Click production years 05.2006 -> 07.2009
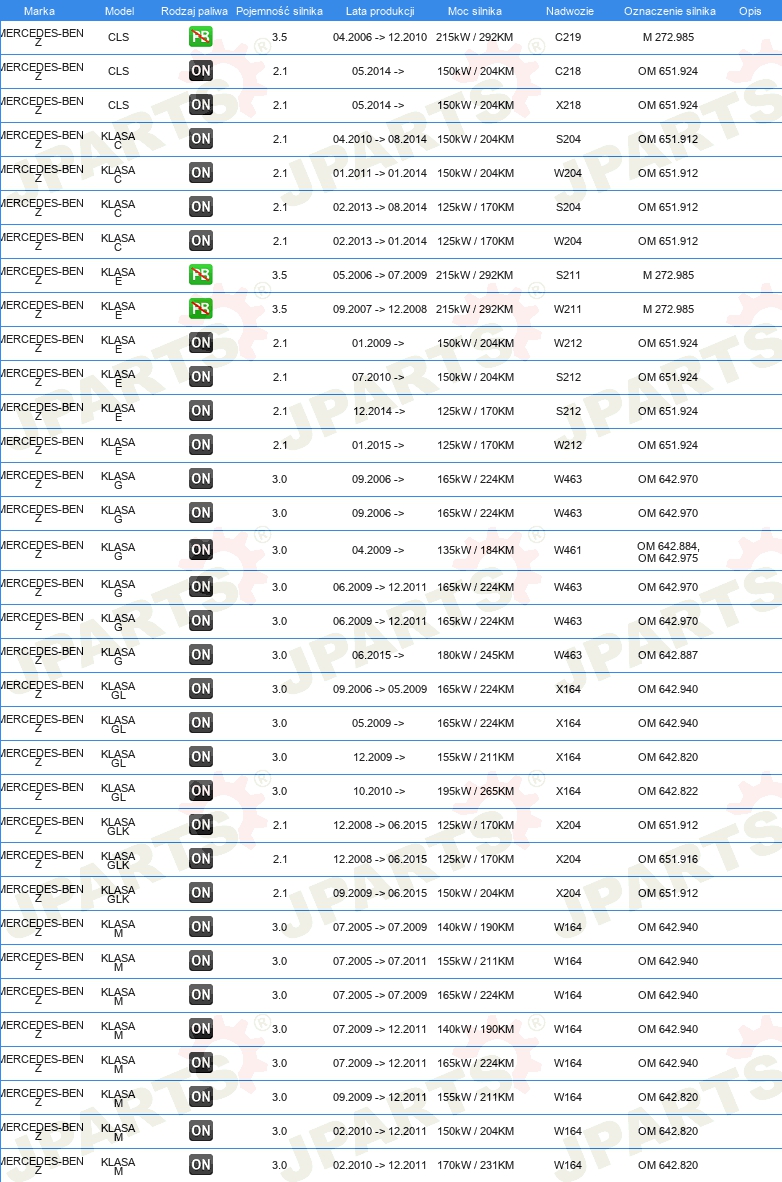782x1182 pixels. pos(380,275)
